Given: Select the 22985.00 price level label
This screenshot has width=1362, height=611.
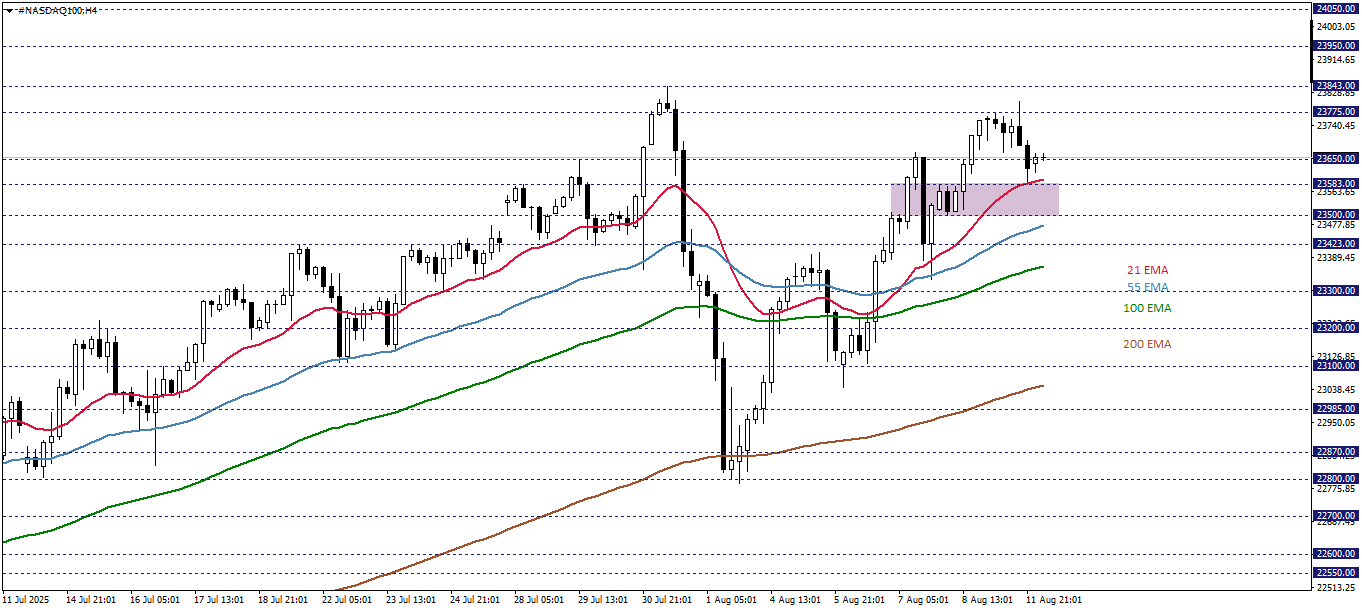Looking at the screenshot, I should pyautogui.click(x=1336, y=409).
